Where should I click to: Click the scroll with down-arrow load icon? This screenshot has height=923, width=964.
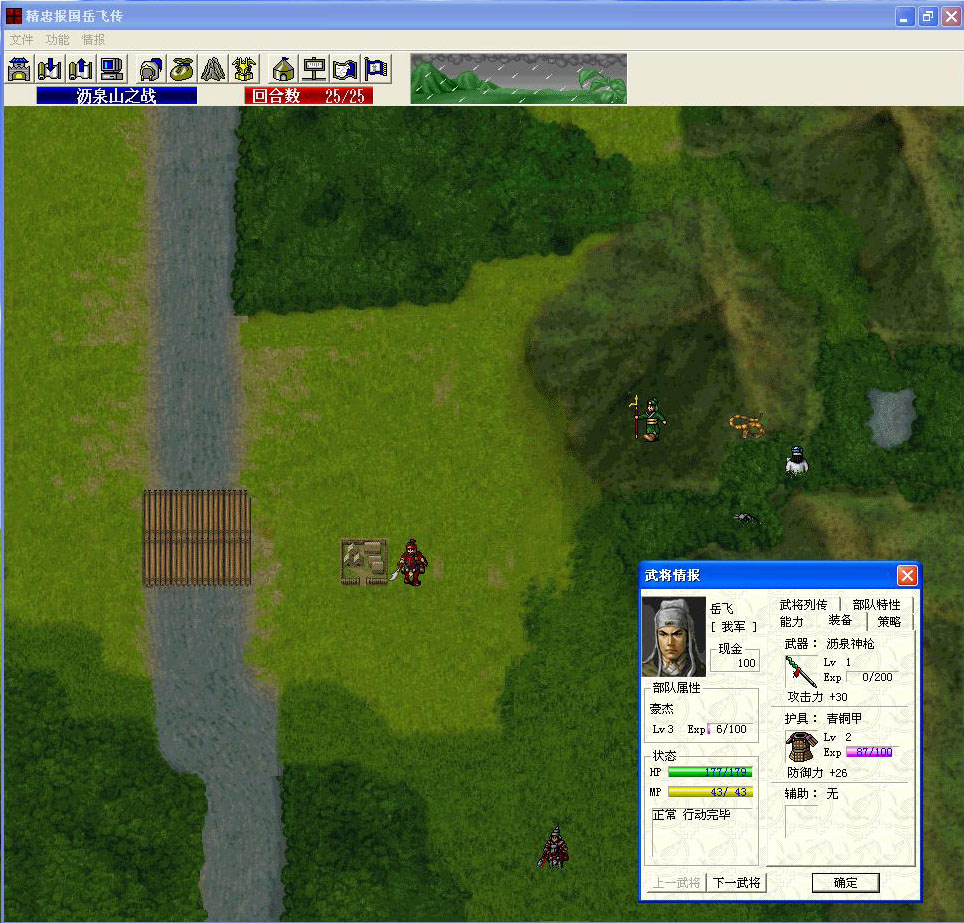[x=50, y=69]
